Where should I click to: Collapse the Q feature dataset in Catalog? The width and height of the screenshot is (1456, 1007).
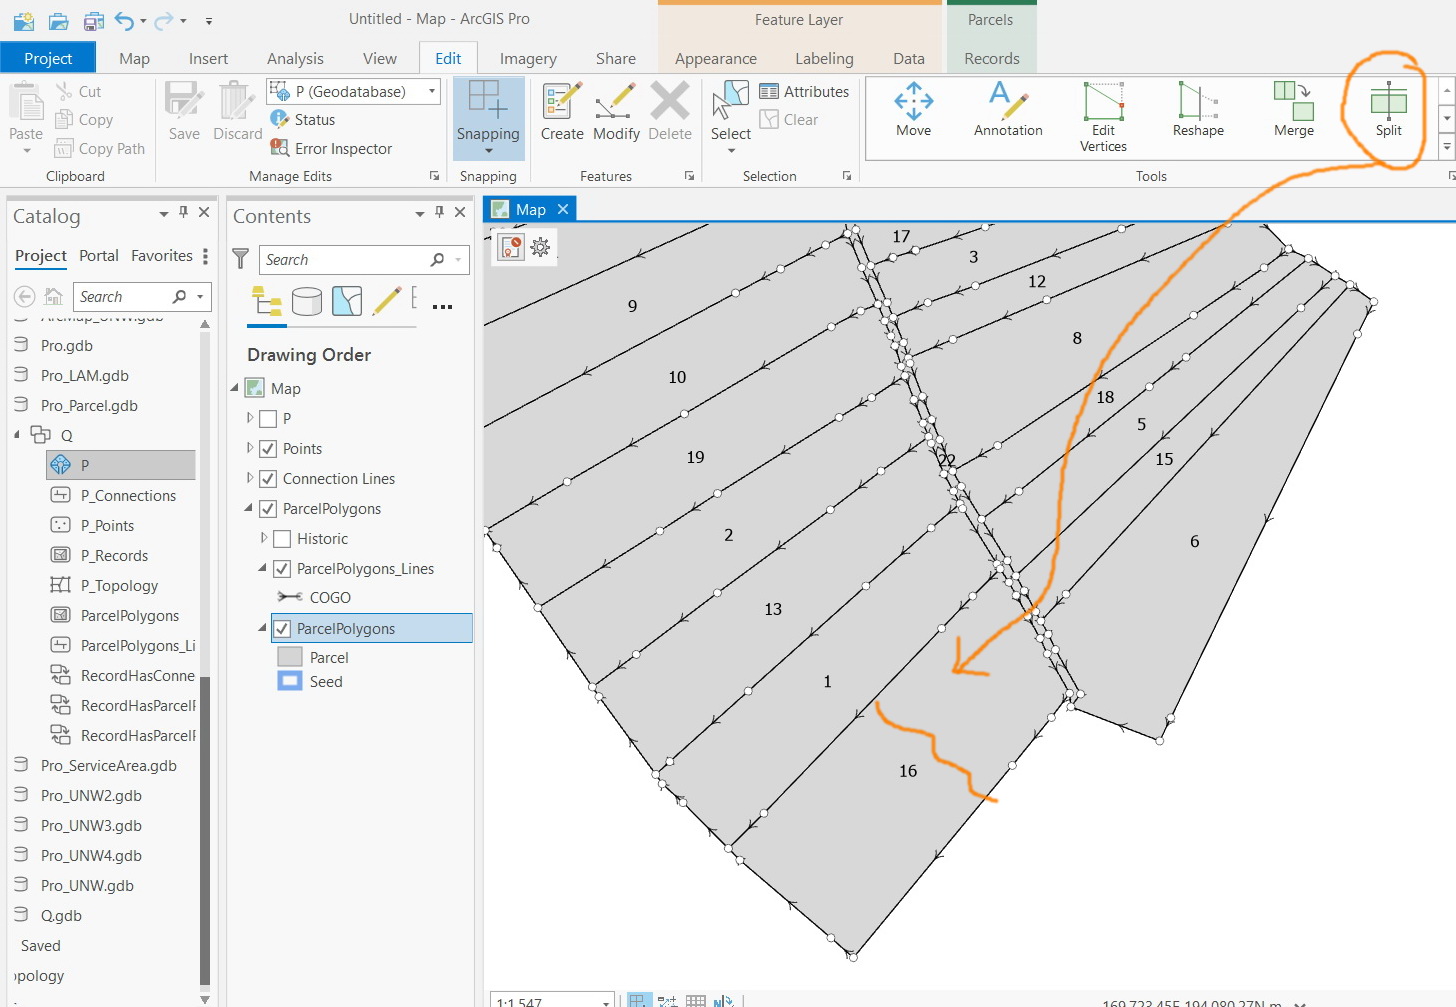[x=17, y=435]
